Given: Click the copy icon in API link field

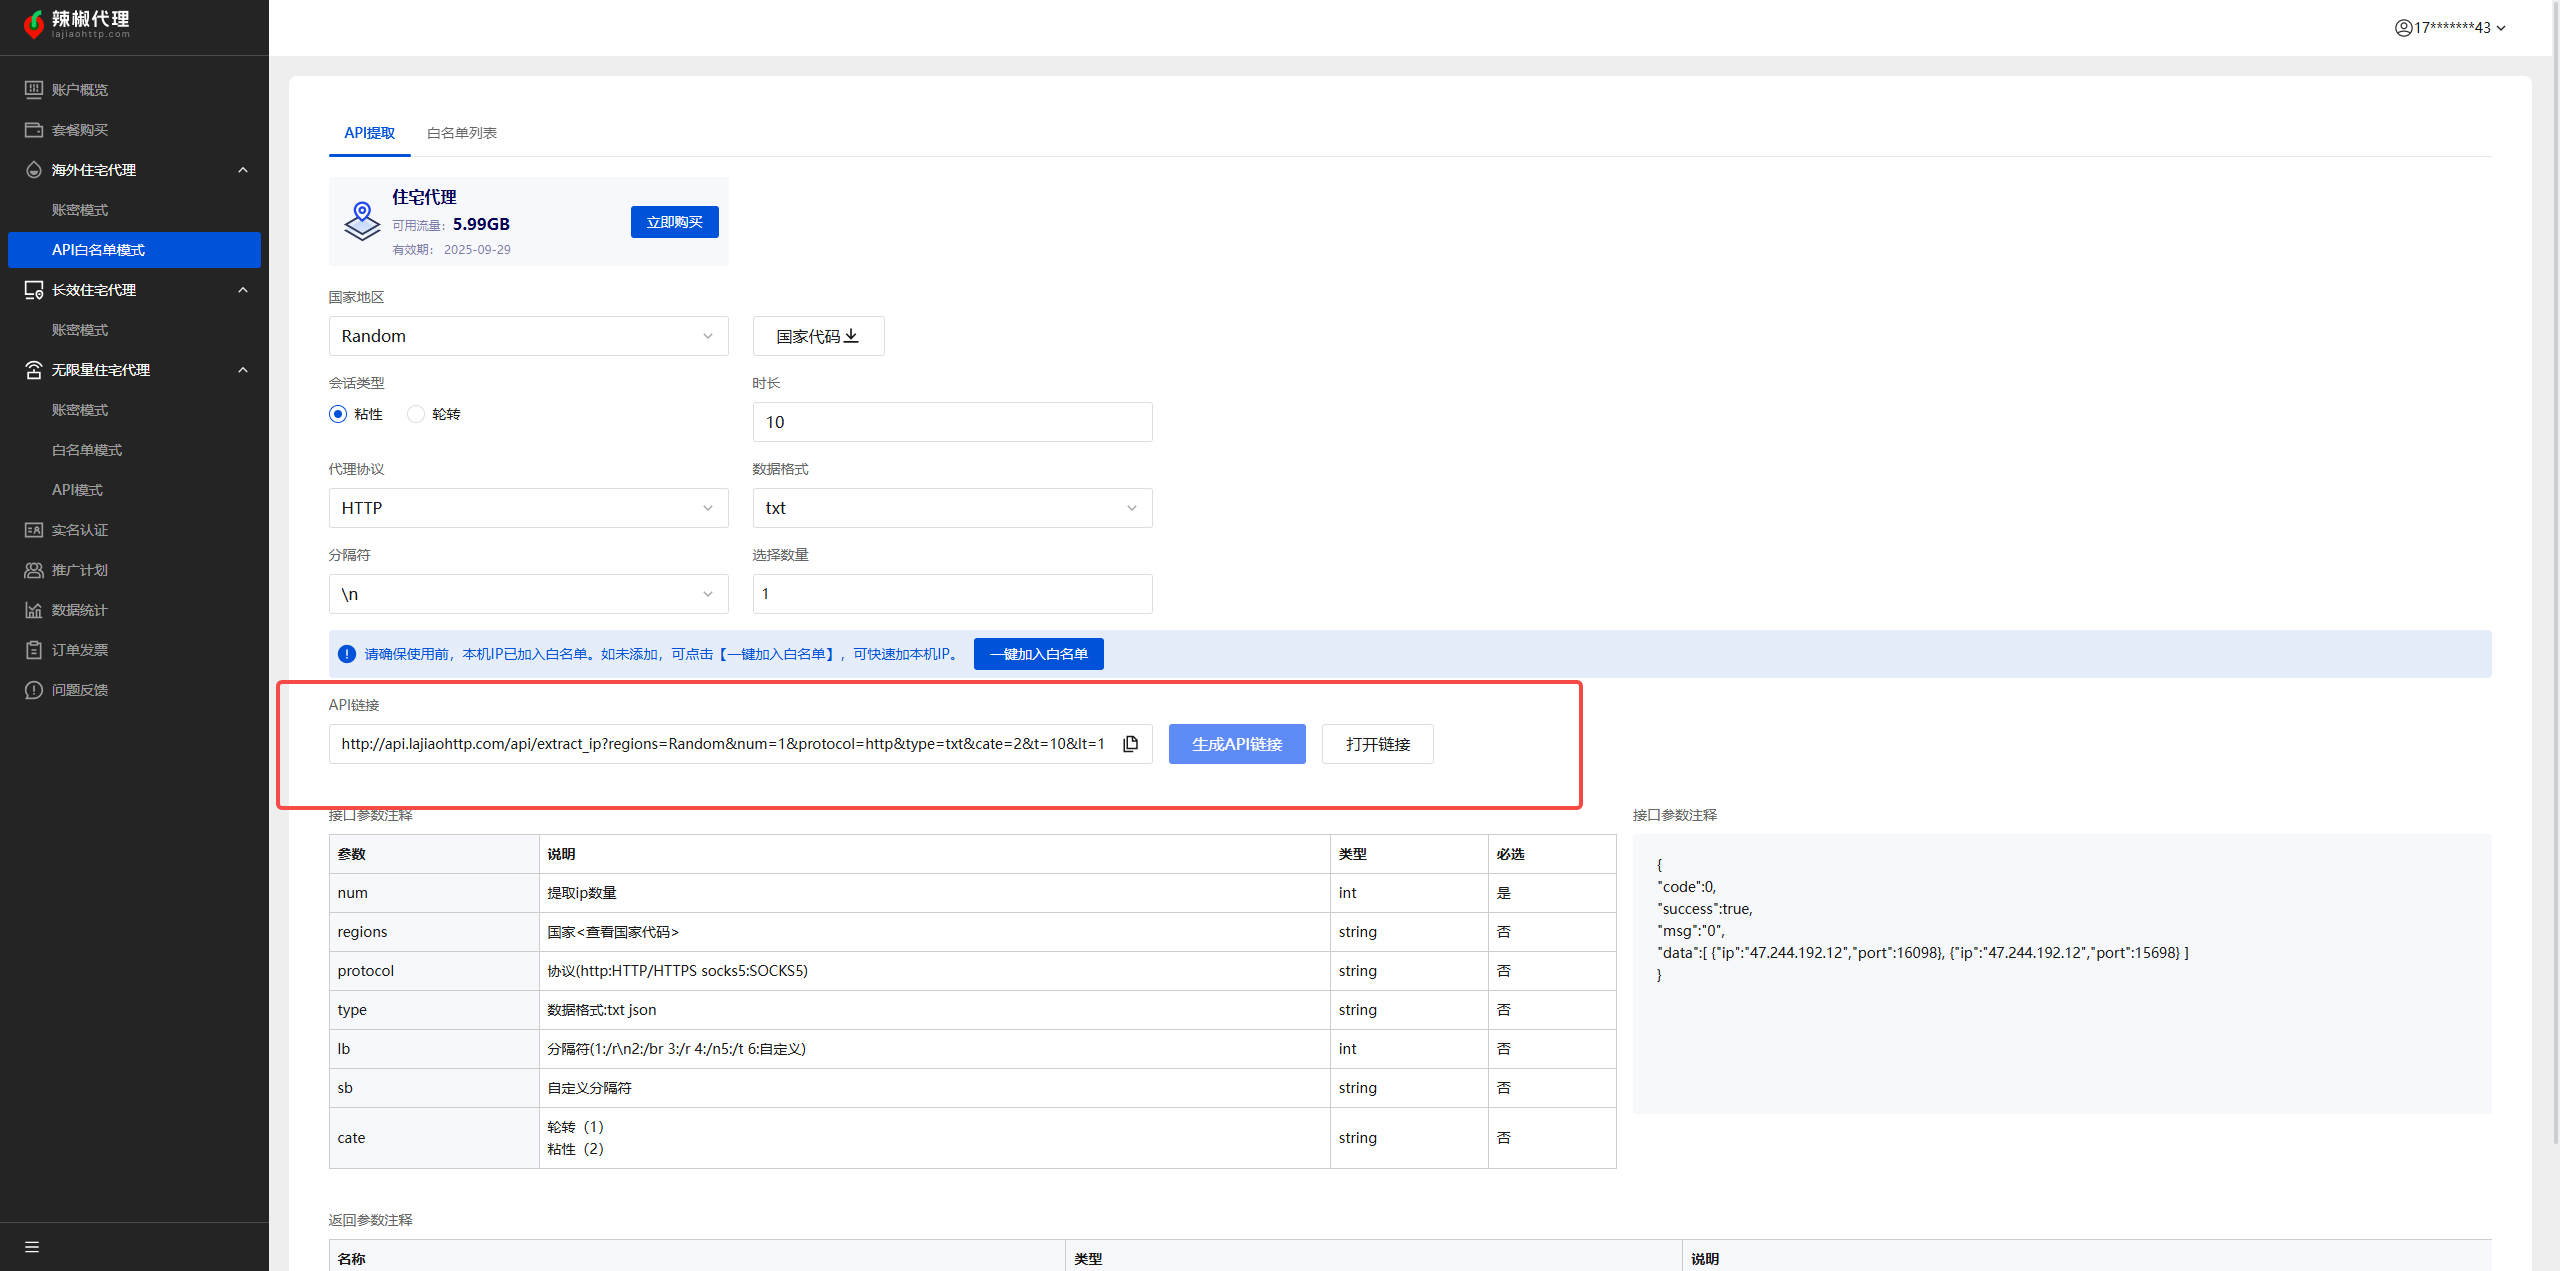Looking at the screenshot, I should coord(1130,744).
